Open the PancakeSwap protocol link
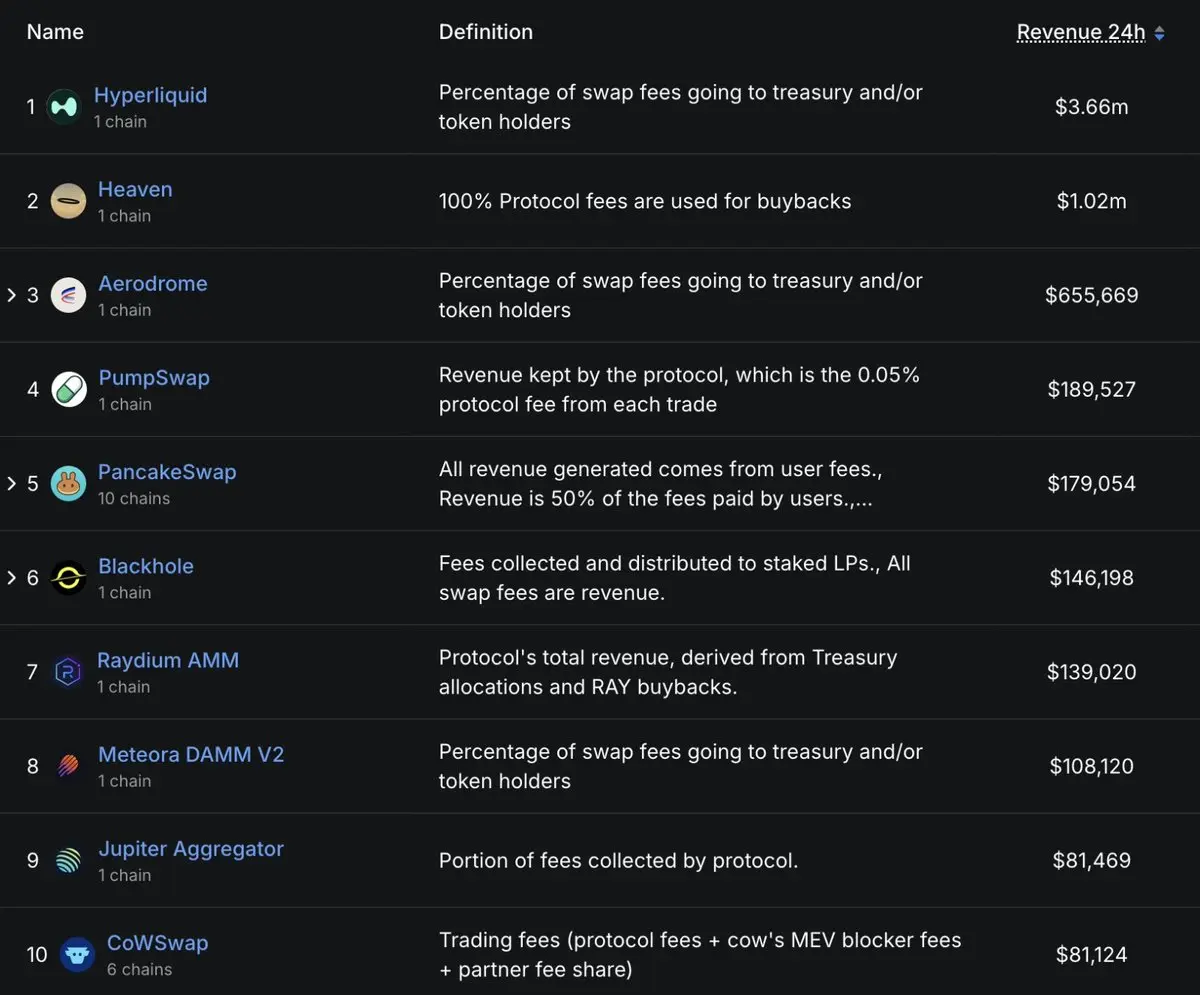1200x995 pixels. (167, 472)
